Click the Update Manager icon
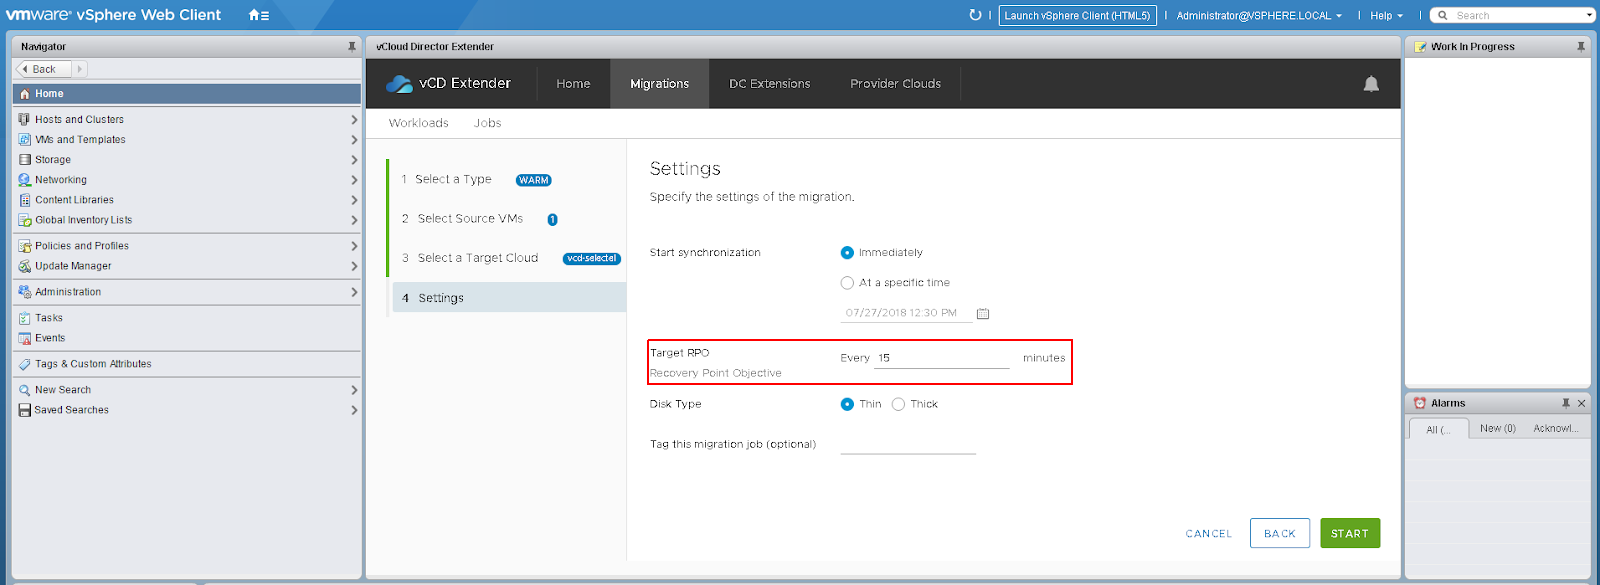The height and width of the screenshot is (585, 1600). [x=24, y=266]
